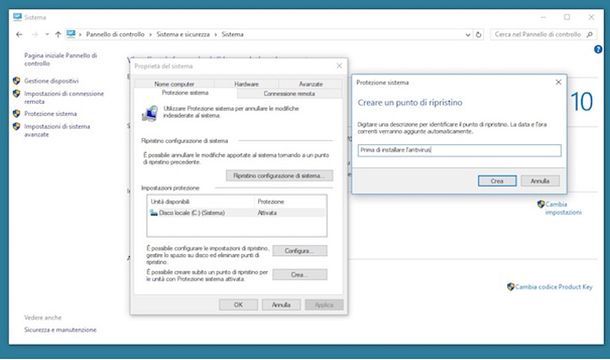Screen dimensions: 610x360
Task: Open Impostazioni di connessione remota
Action: point(64,97)
